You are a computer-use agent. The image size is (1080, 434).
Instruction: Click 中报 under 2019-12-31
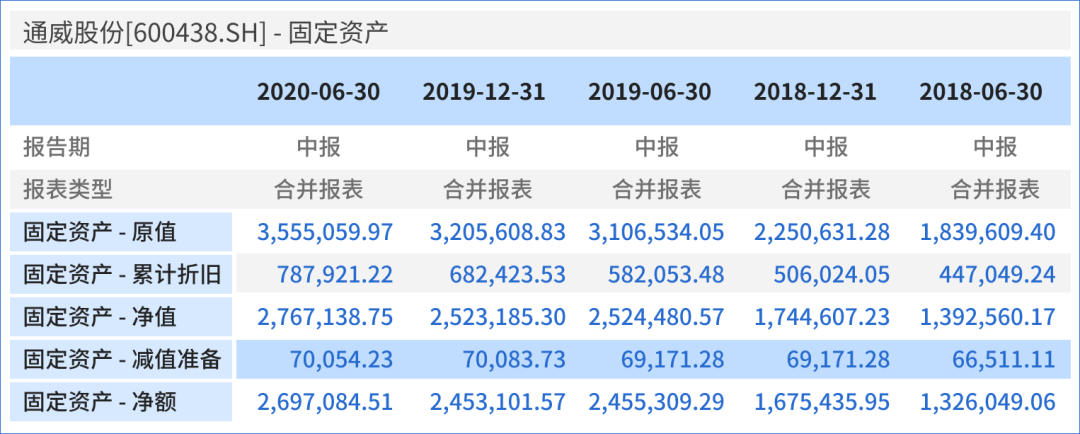[x=488, y=147]
